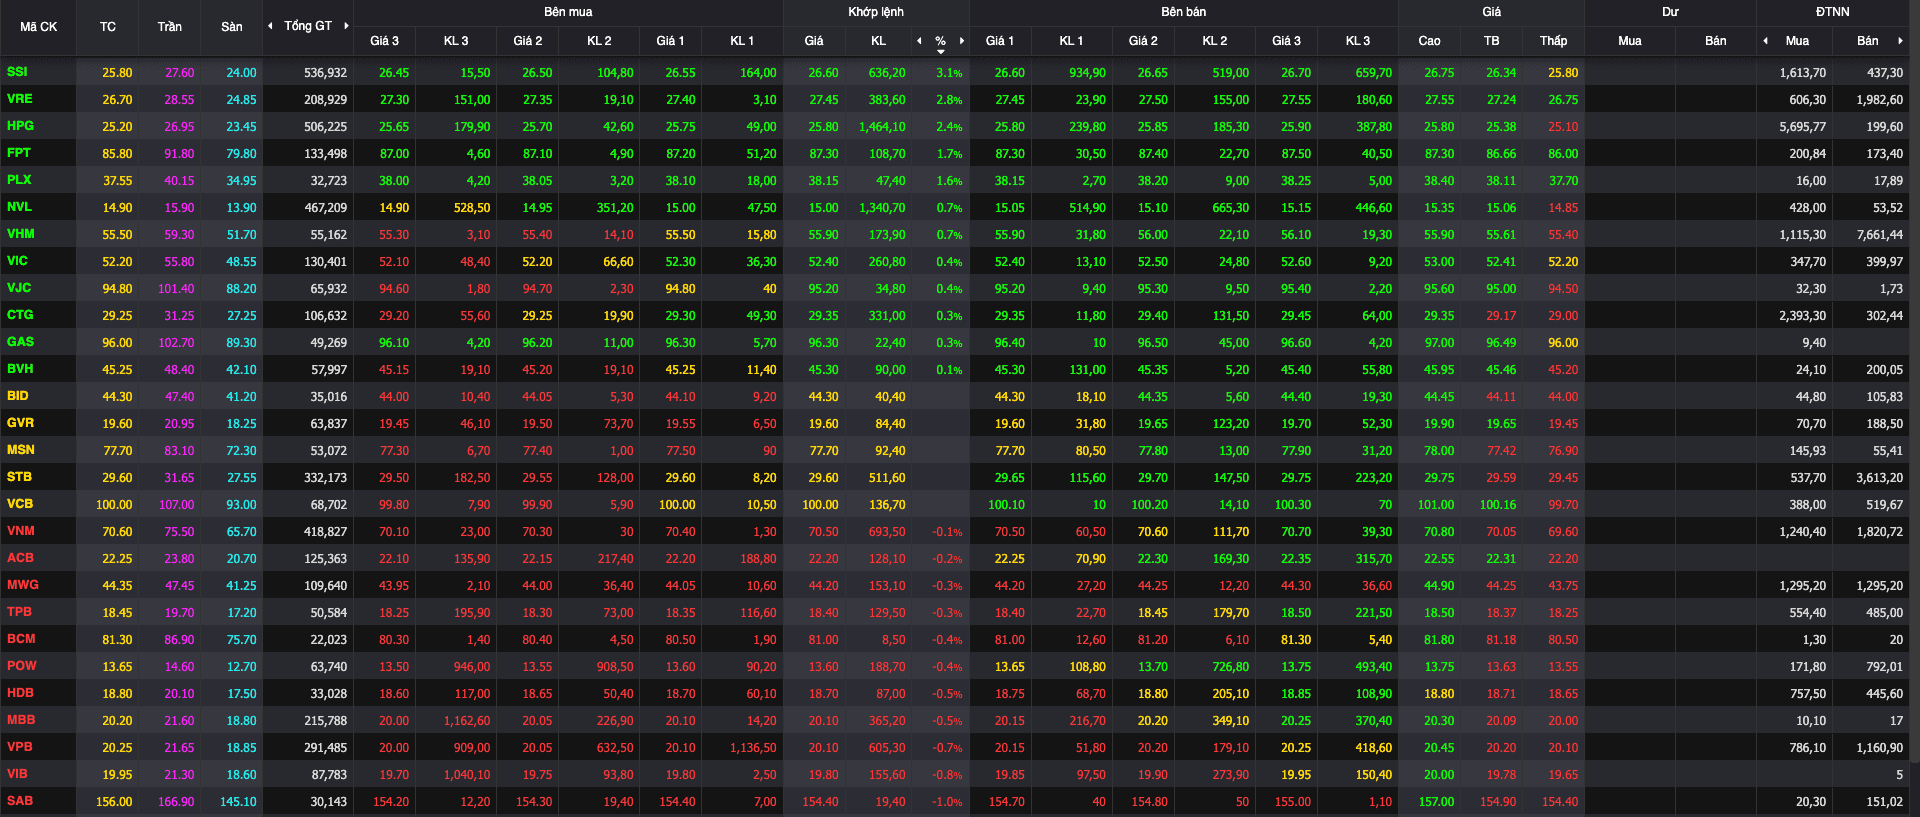1920x817 pixels.
Task: Click the BCM ticker symbol
Action: [21, 639]
